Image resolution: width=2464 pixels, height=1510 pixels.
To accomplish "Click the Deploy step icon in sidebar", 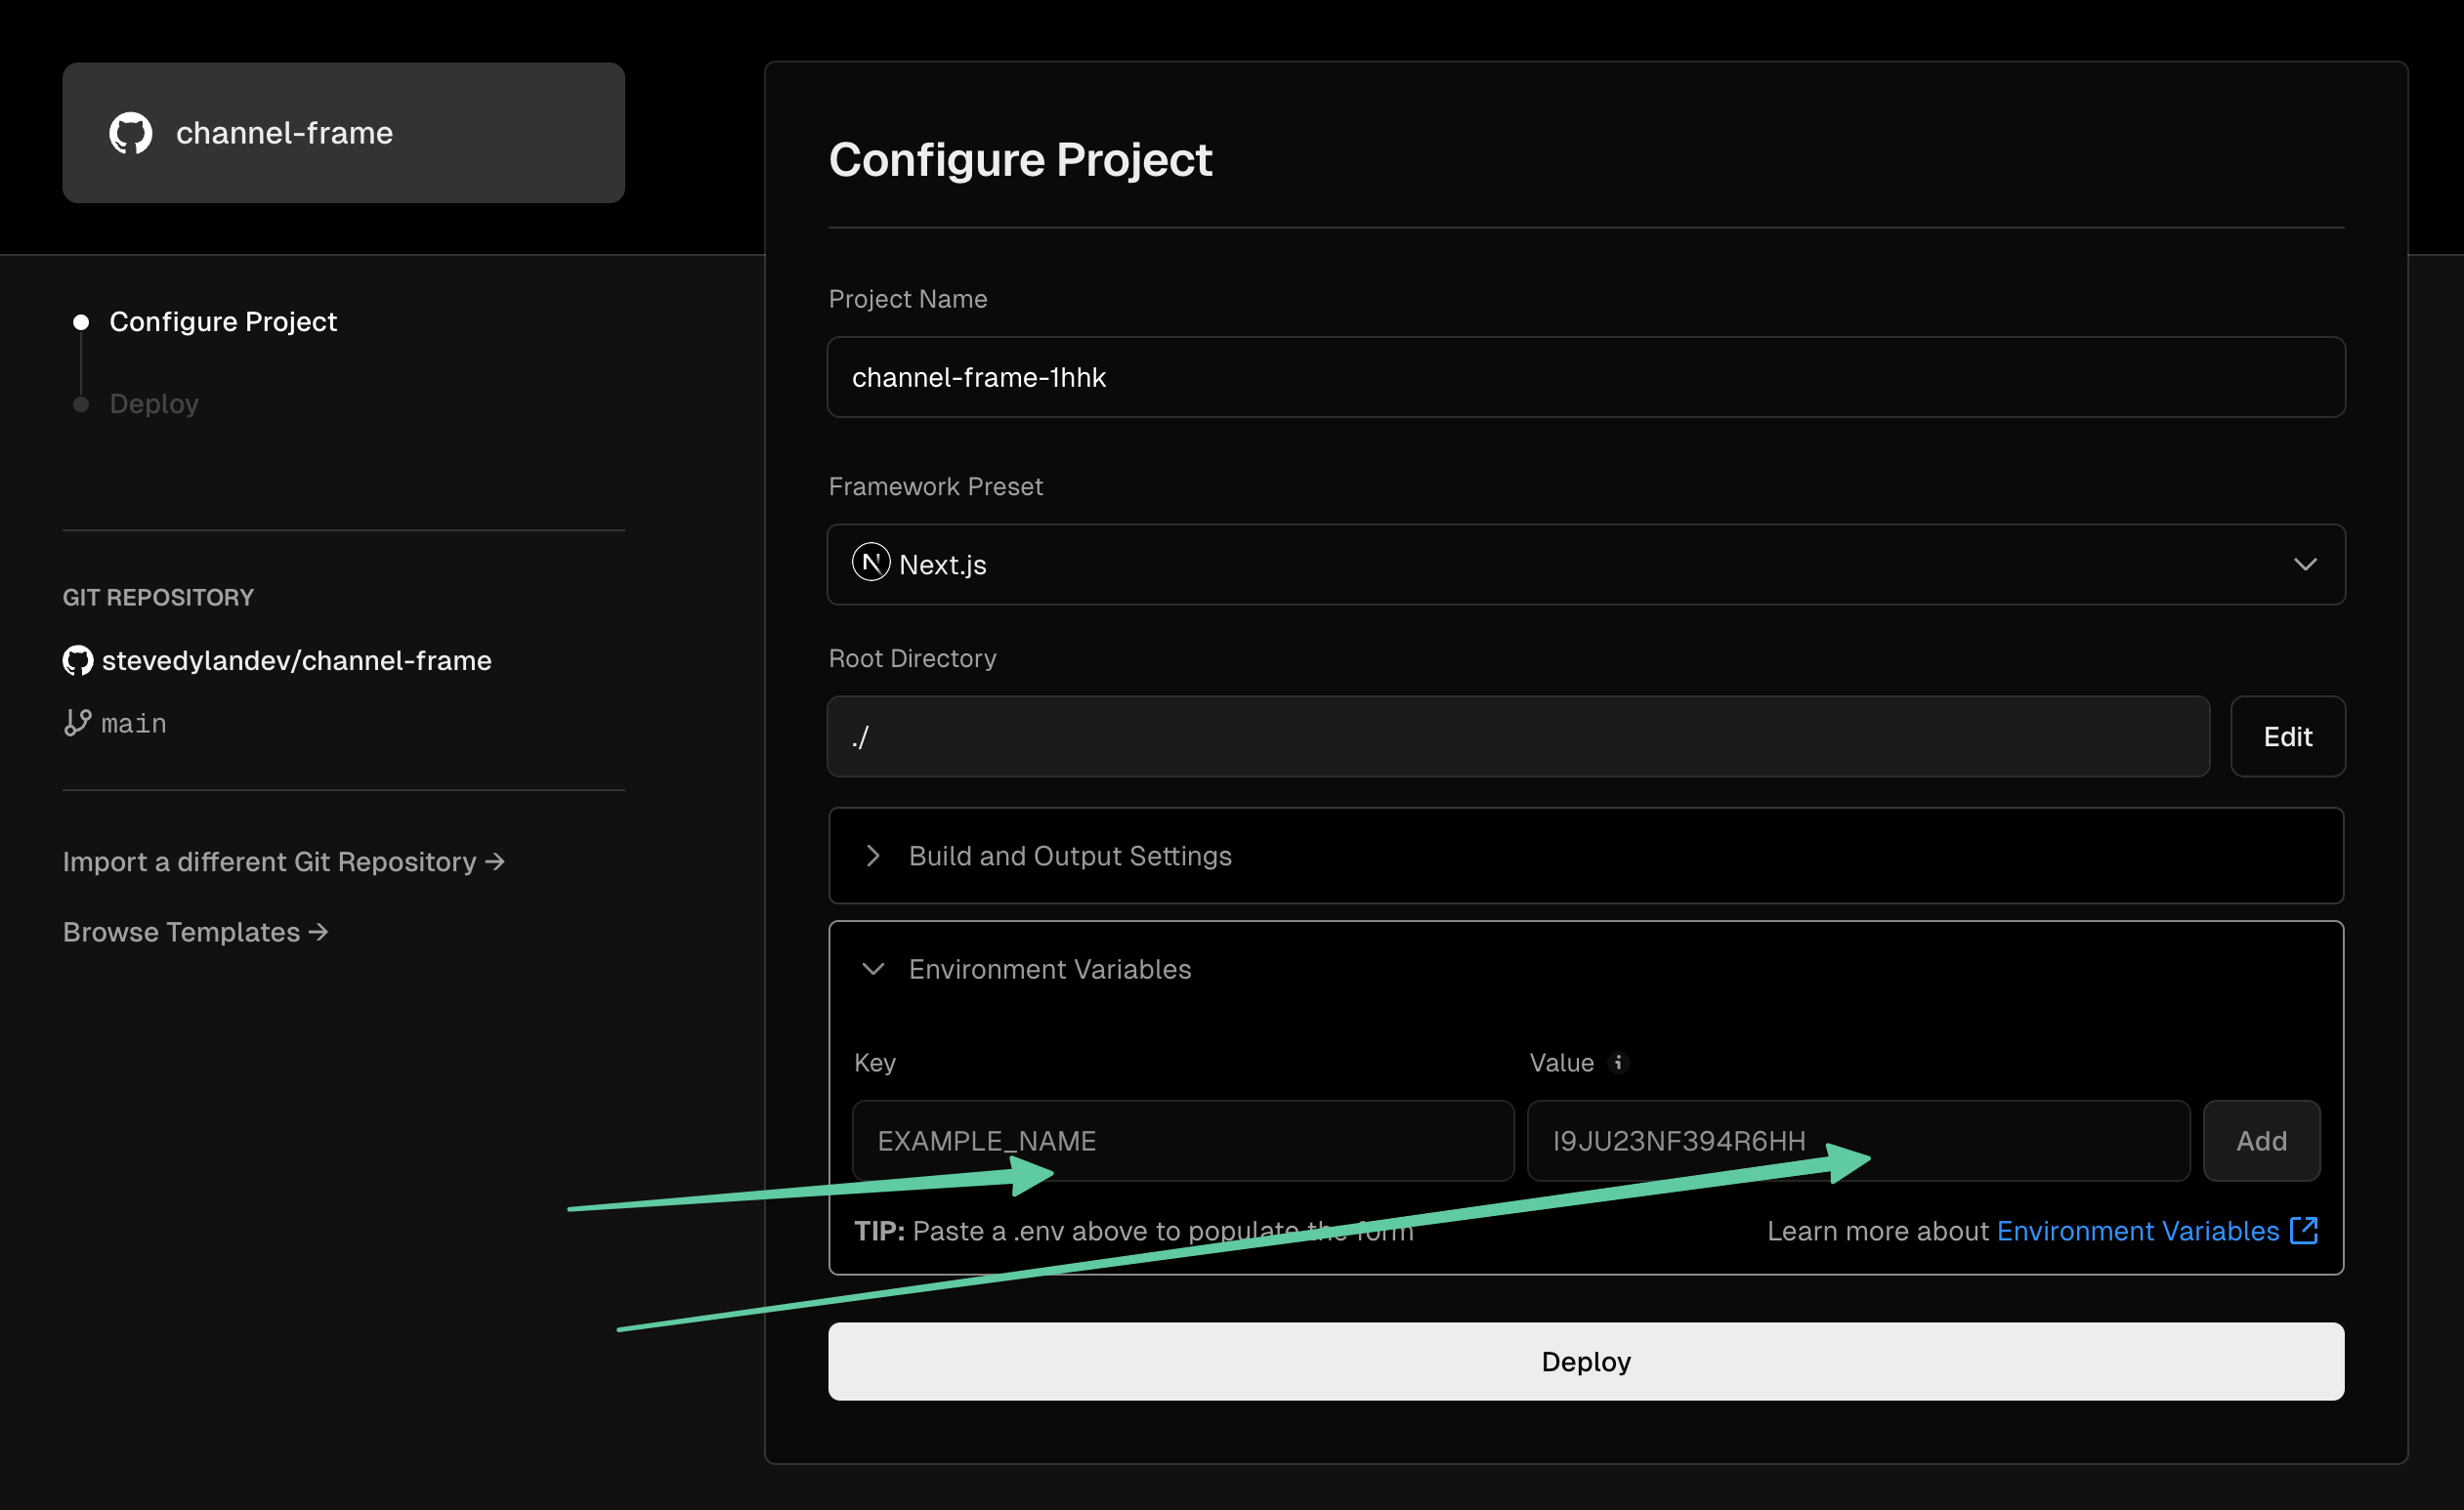I will pos(83,403).
